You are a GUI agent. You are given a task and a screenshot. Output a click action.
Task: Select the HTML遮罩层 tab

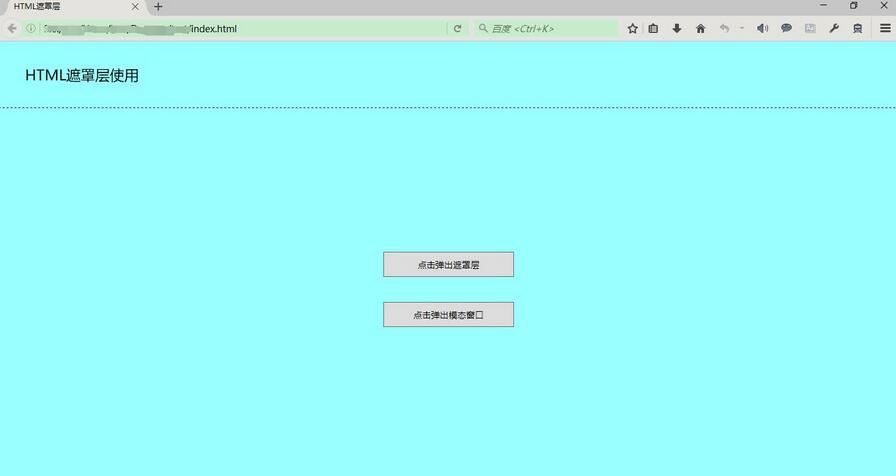pyautogui.click(x=60, y=7)
